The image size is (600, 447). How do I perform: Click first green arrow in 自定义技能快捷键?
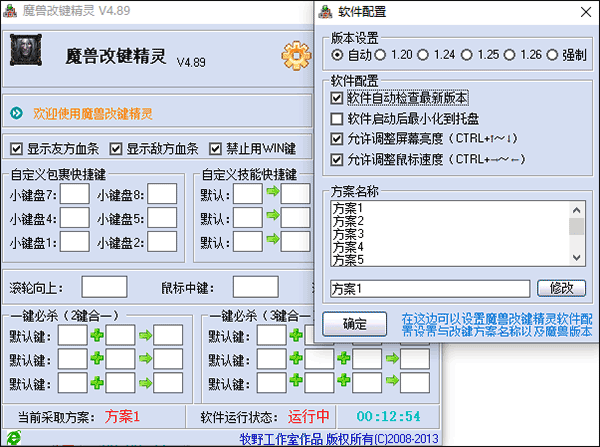coord(273,191)
